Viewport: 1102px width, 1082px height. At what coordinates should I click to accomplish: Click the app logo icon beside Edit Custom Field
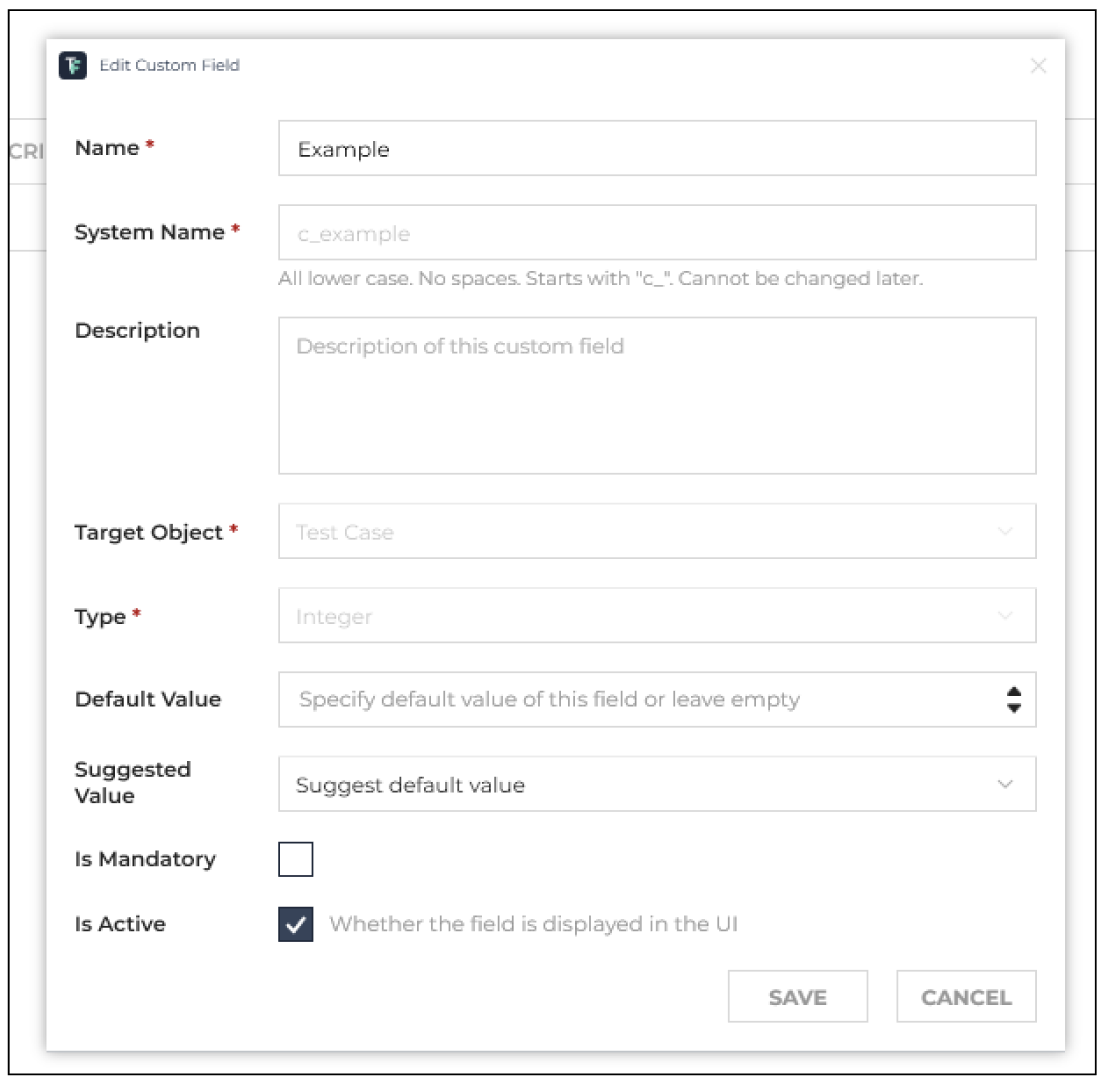point(72,65)
